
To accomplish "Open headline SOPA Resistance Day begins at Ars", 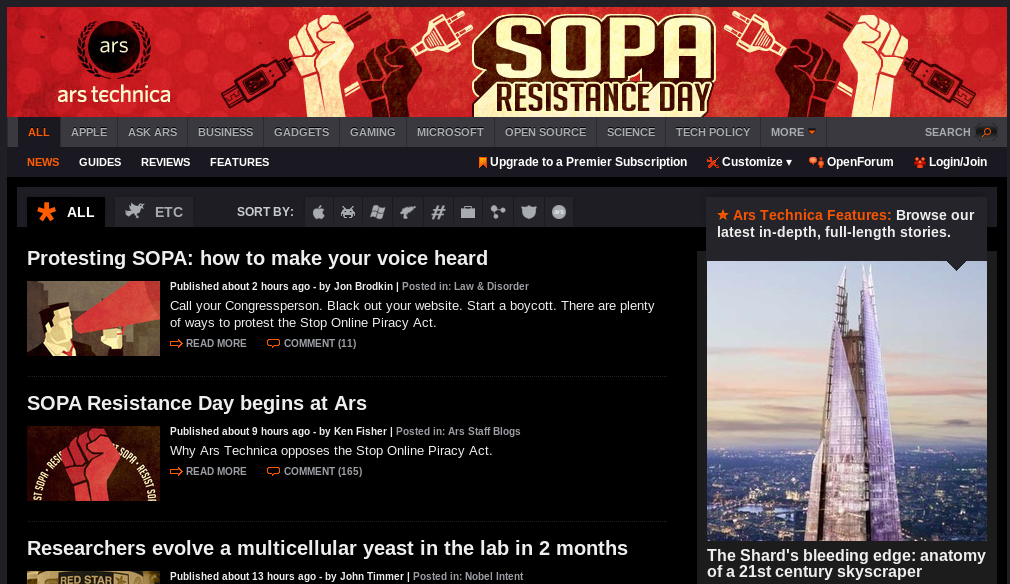I will click(x=197, y=403).
